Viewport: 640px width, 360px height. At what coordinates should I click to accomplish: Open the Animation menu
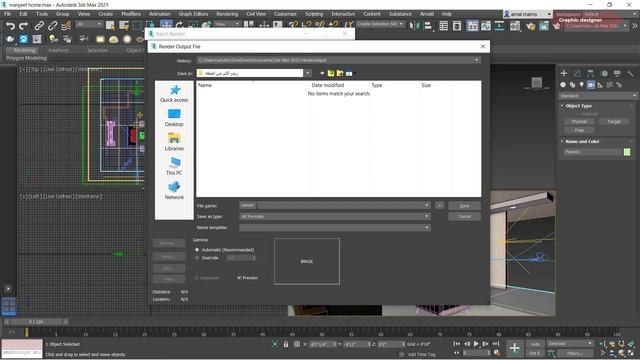click(160, 14)
